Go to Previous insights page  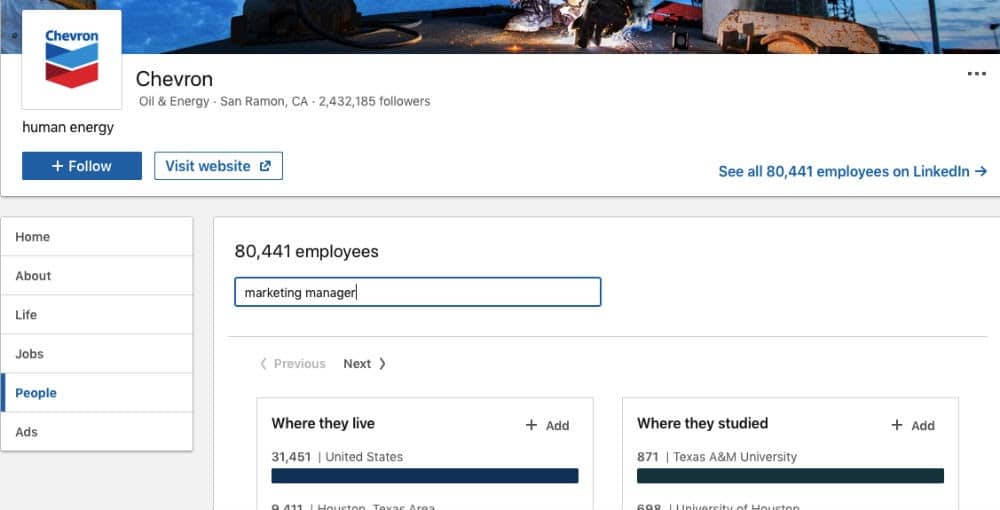[293, 363]
